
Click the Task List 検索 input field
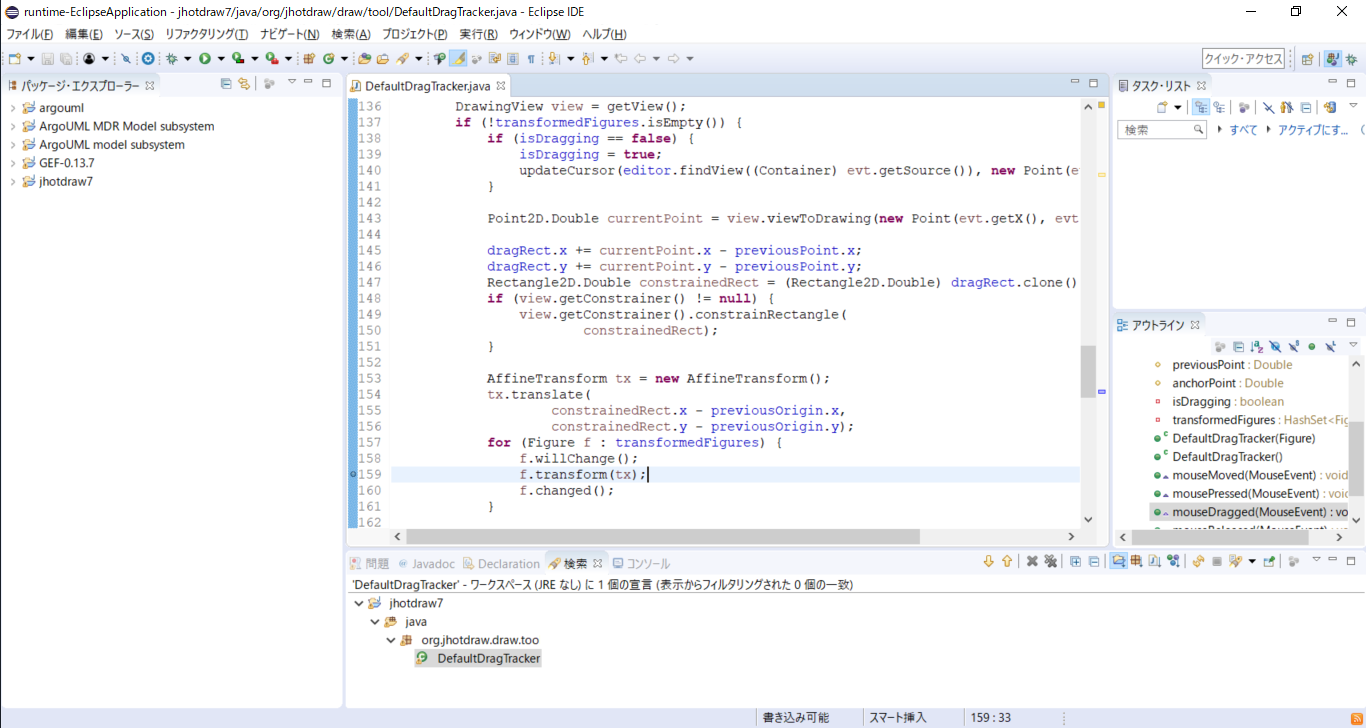point(1162,130)
